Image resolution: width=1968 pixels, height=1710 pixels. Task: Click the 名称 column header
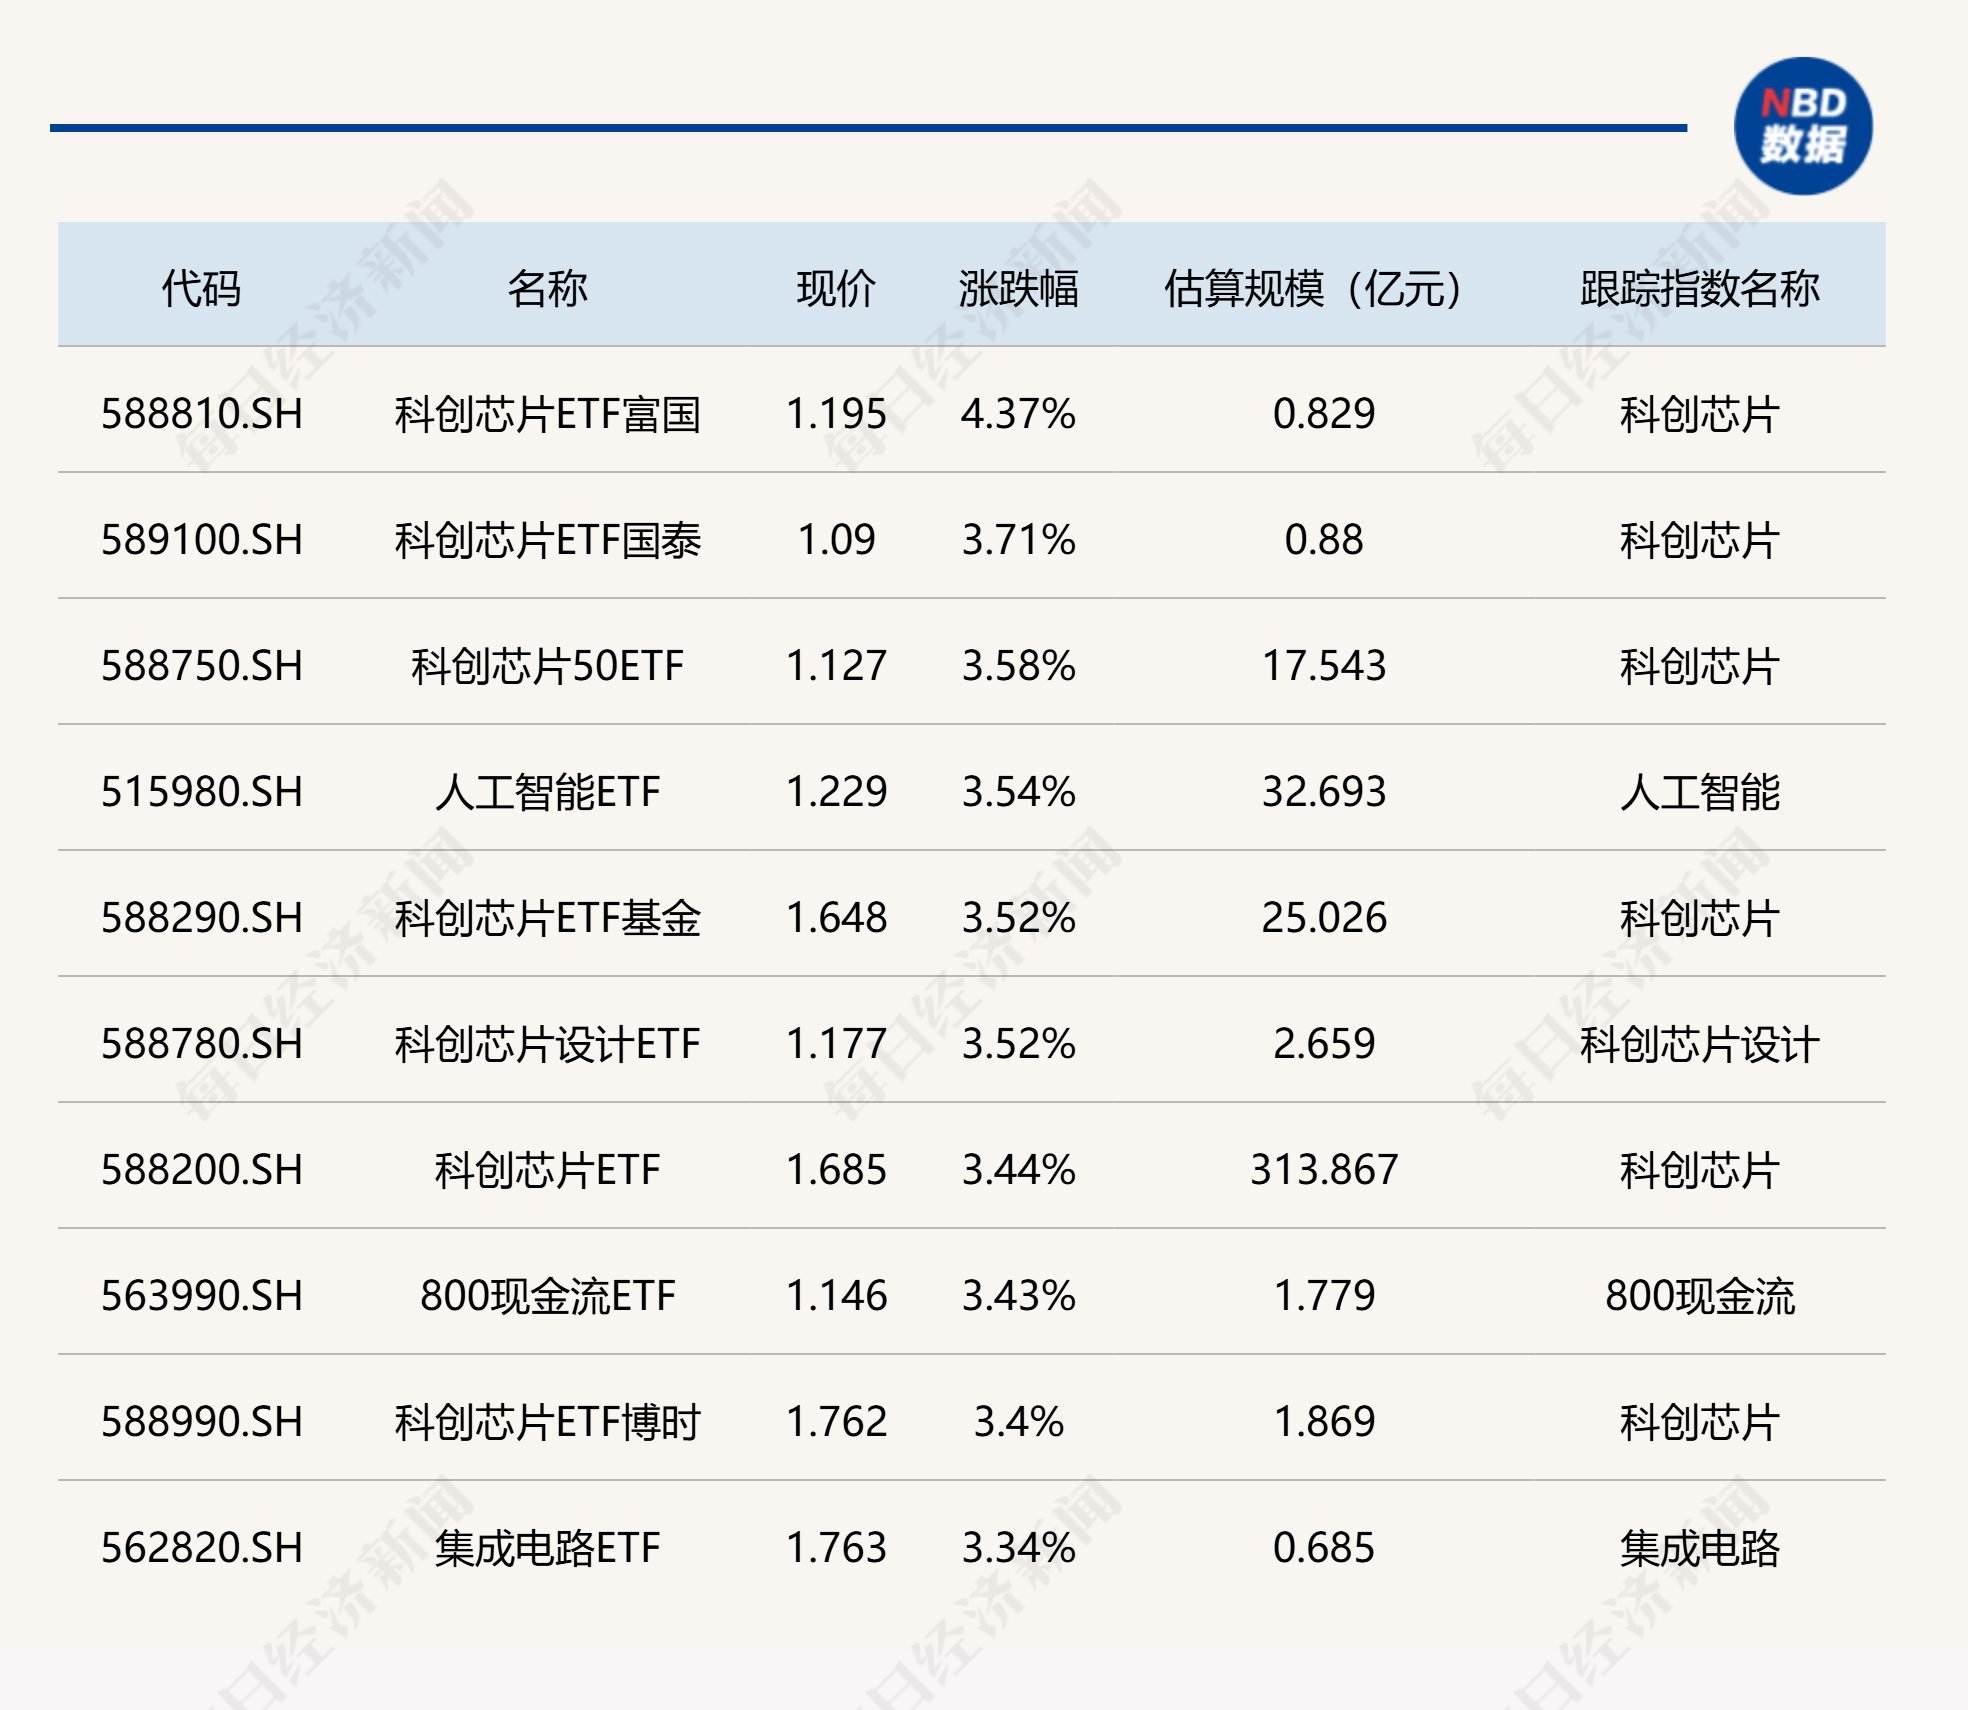[547, 288]
